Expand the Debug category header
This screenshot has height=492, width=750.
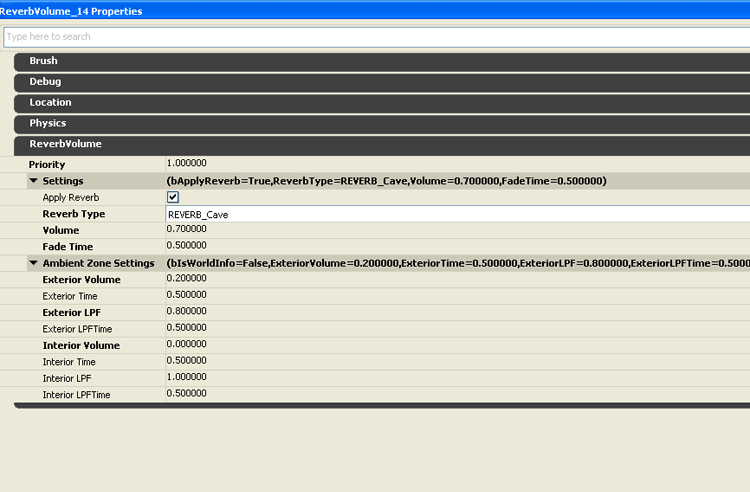tap(382, 82)
